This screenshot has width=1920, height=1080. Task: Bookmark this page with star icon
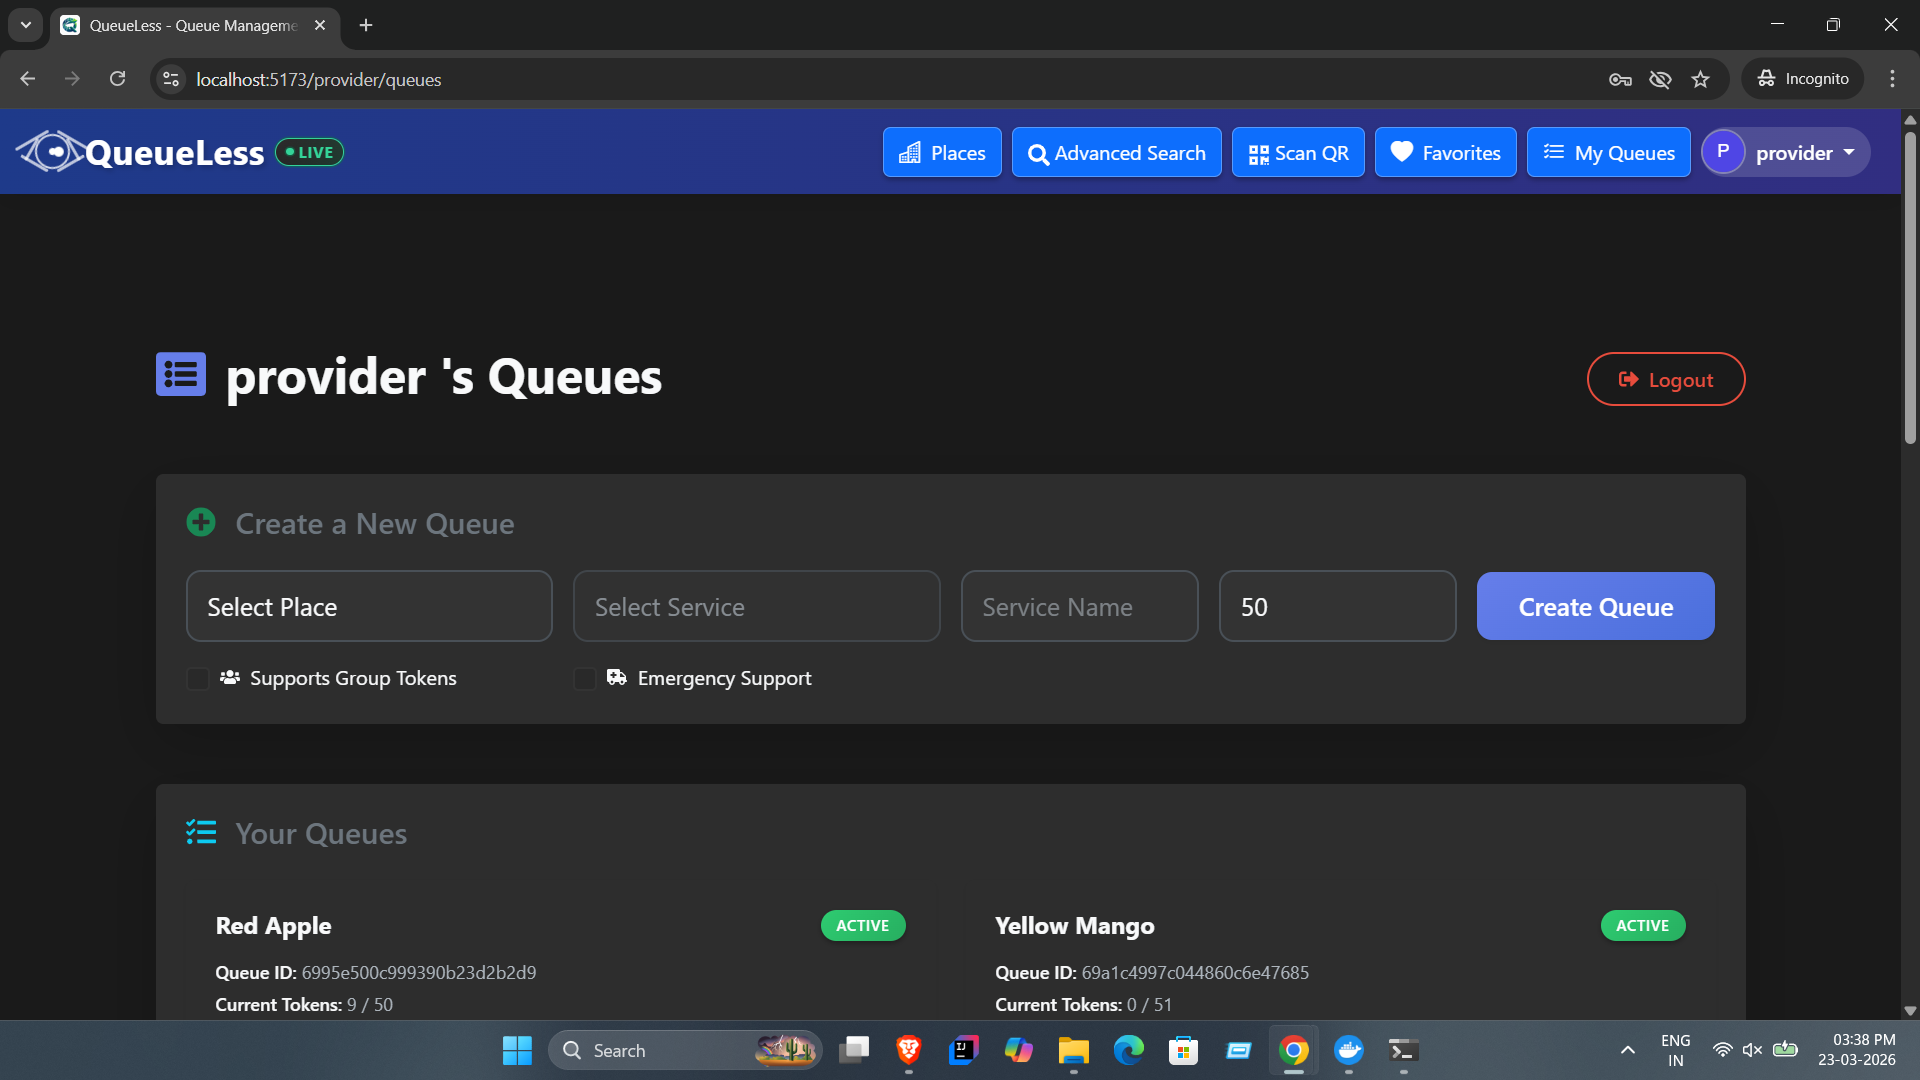coord(1700,79)
